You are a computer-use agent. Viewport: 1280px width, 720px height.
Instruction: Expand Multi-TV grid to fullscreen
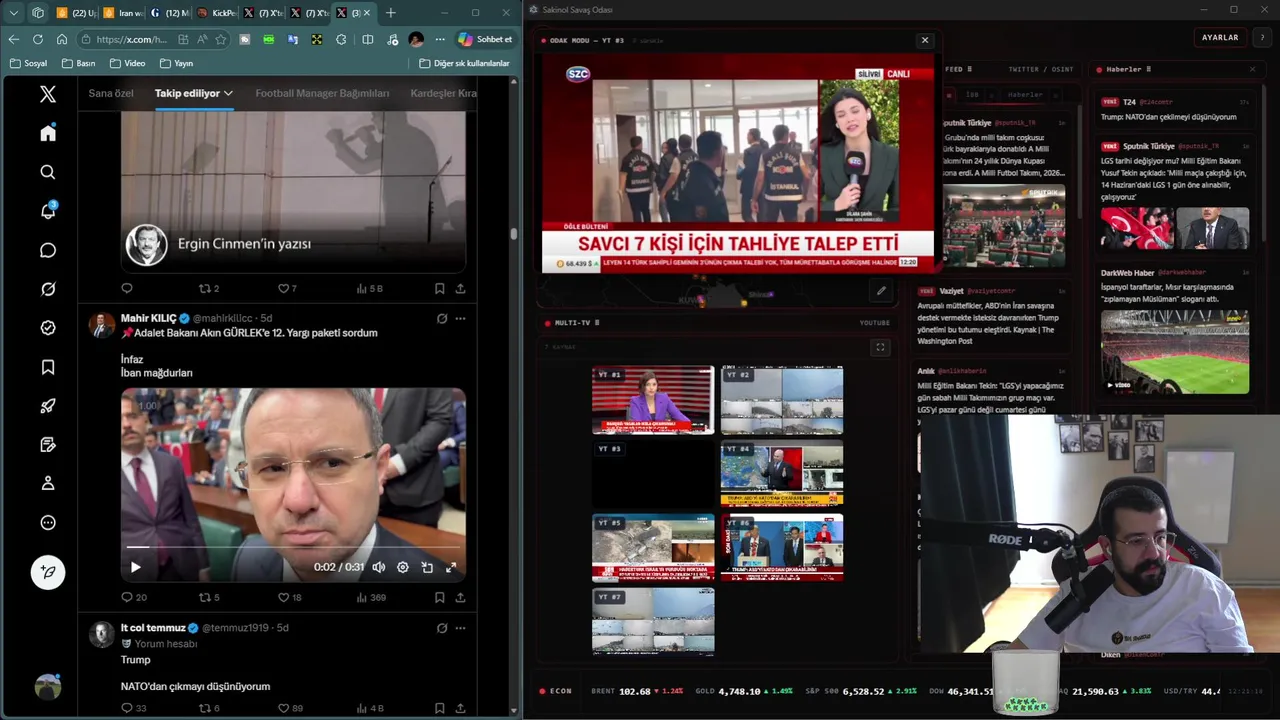880,347
